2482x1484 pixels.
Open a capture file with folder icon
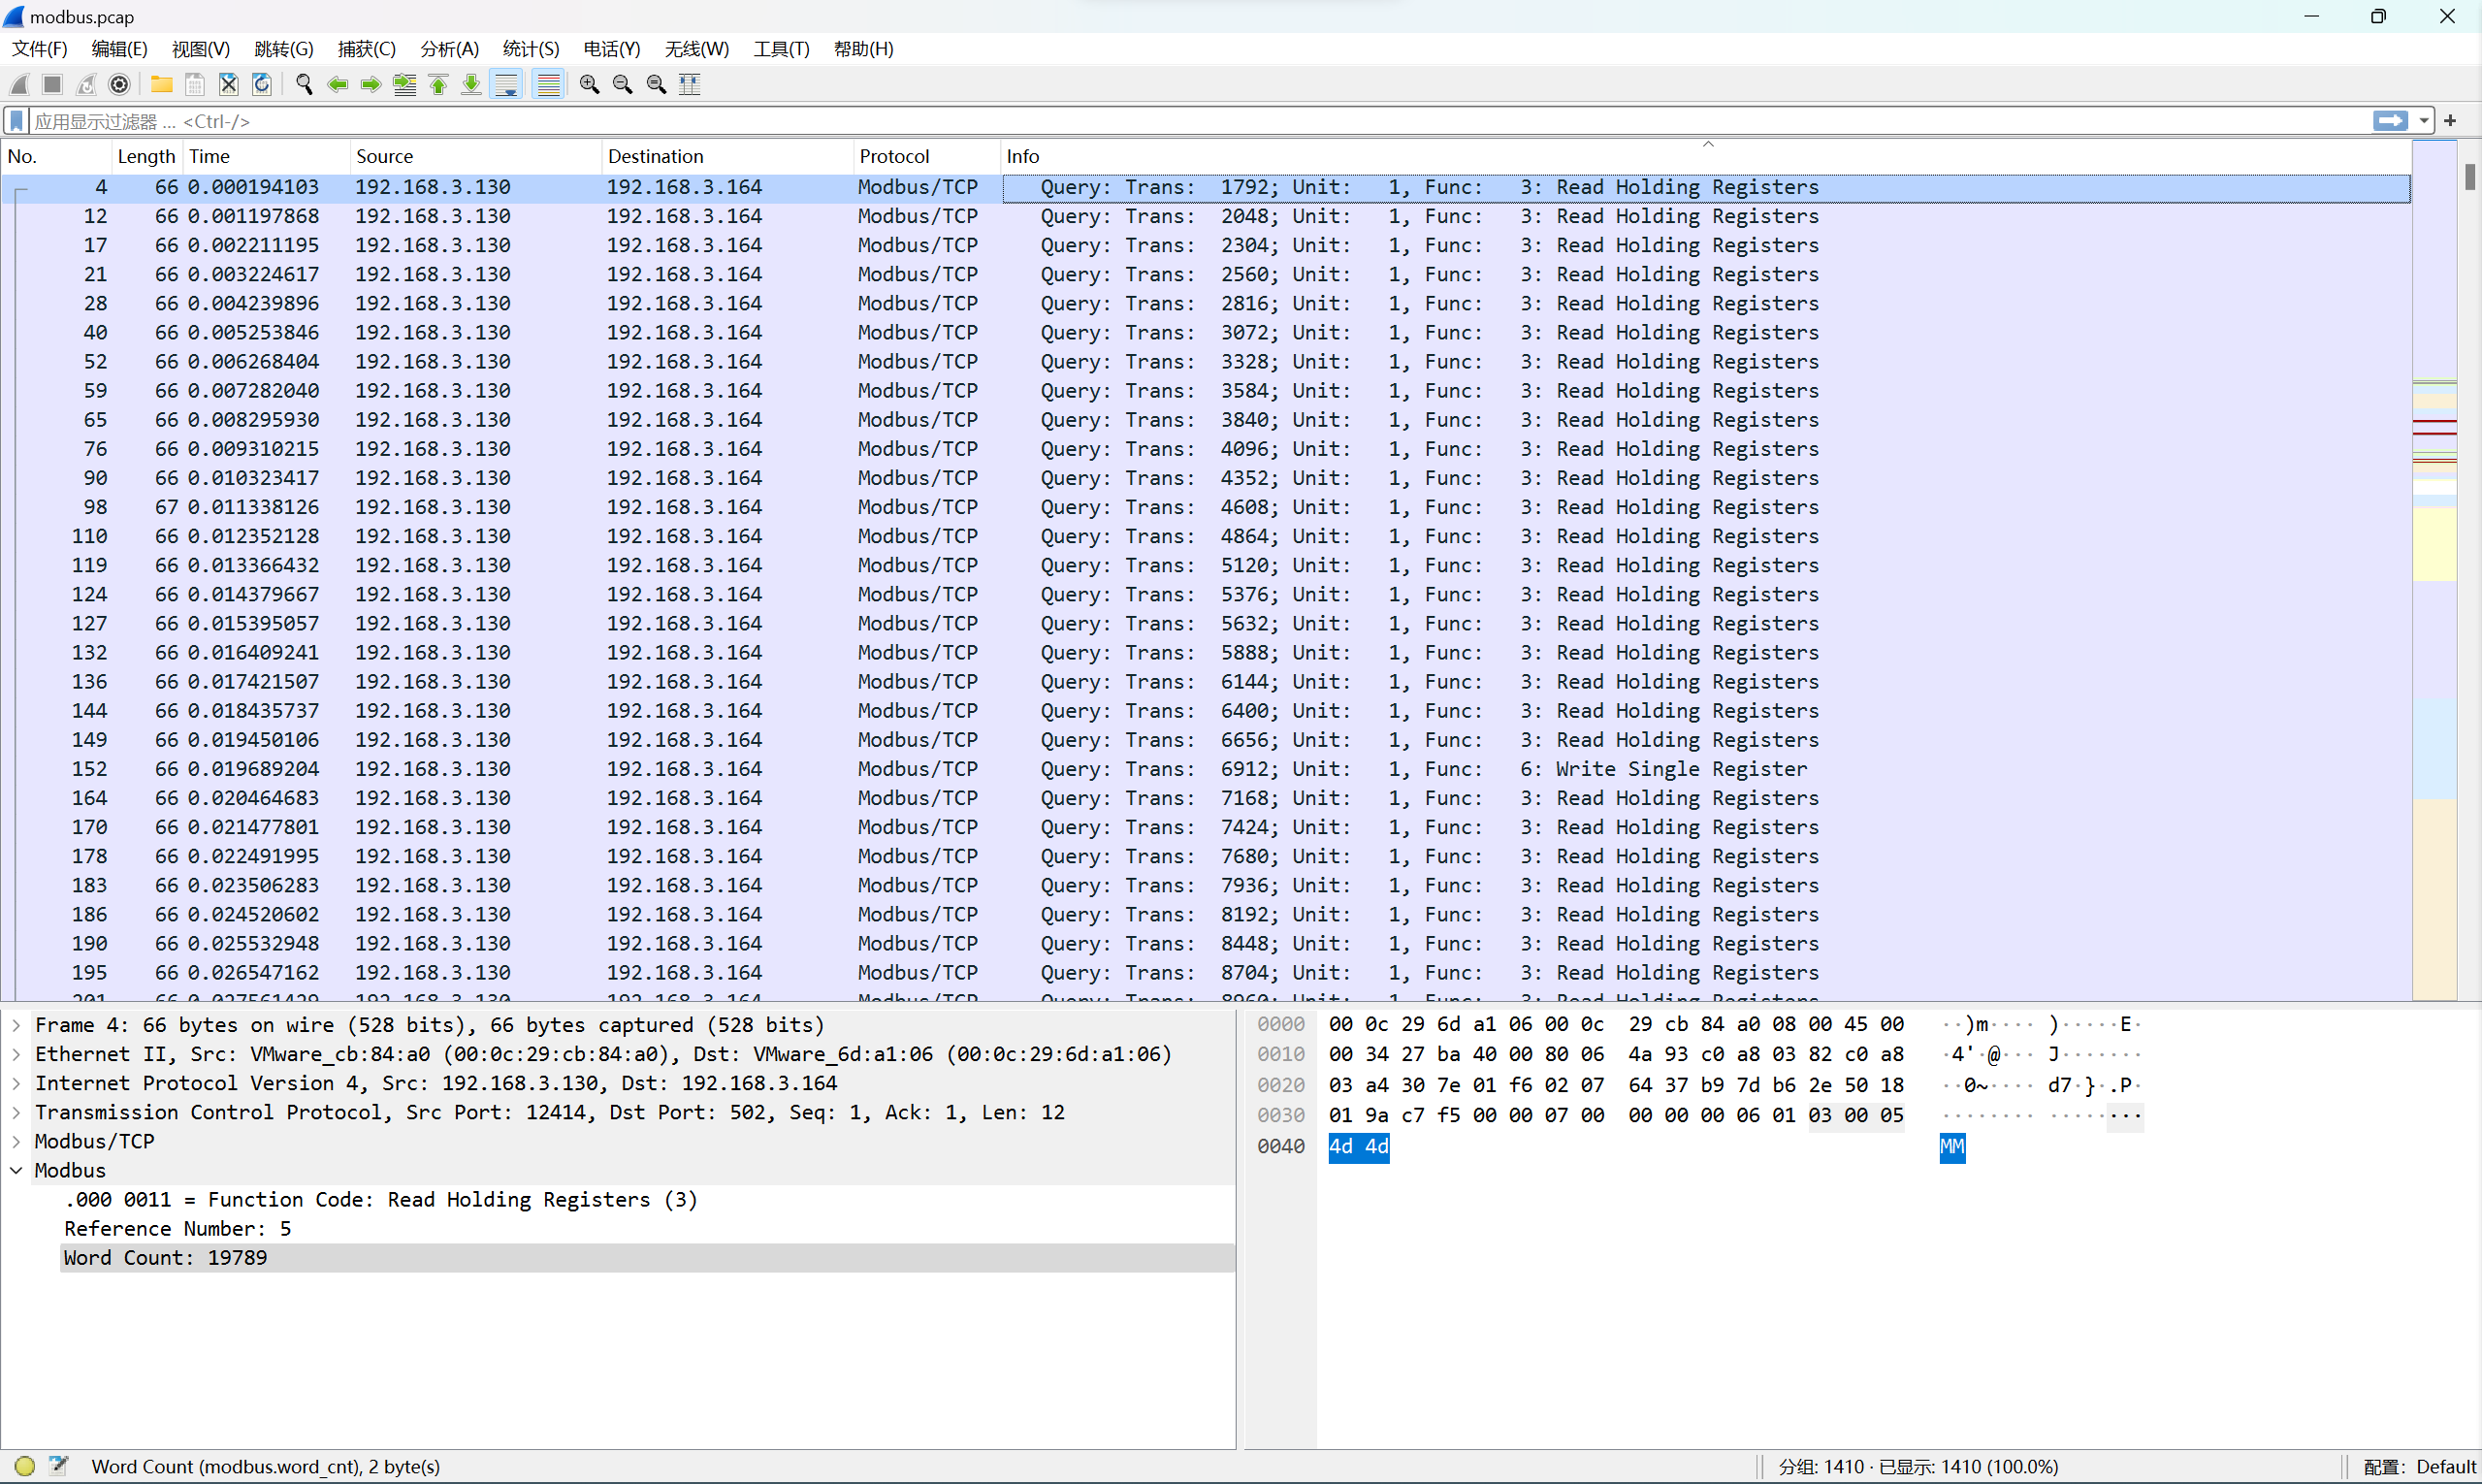[x=161, y=84]
